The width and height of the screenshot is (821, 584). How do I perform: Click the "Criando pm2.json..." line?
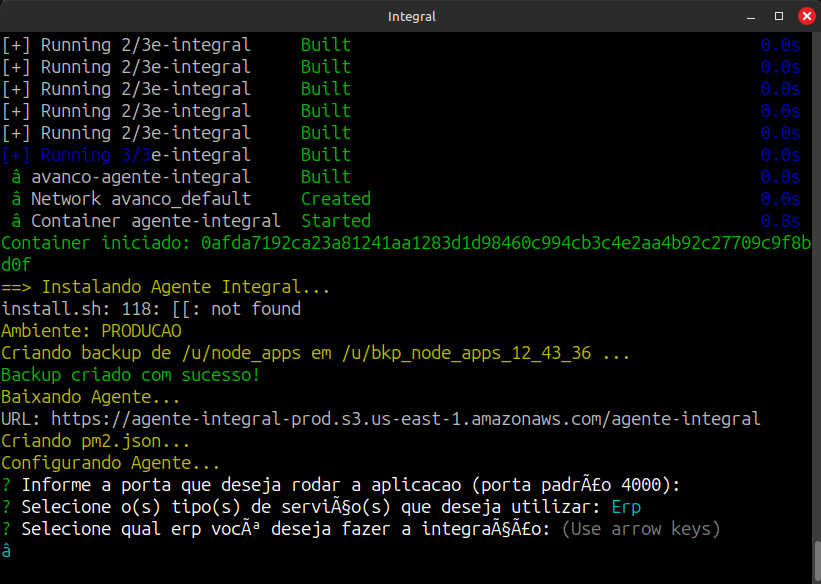96,441
